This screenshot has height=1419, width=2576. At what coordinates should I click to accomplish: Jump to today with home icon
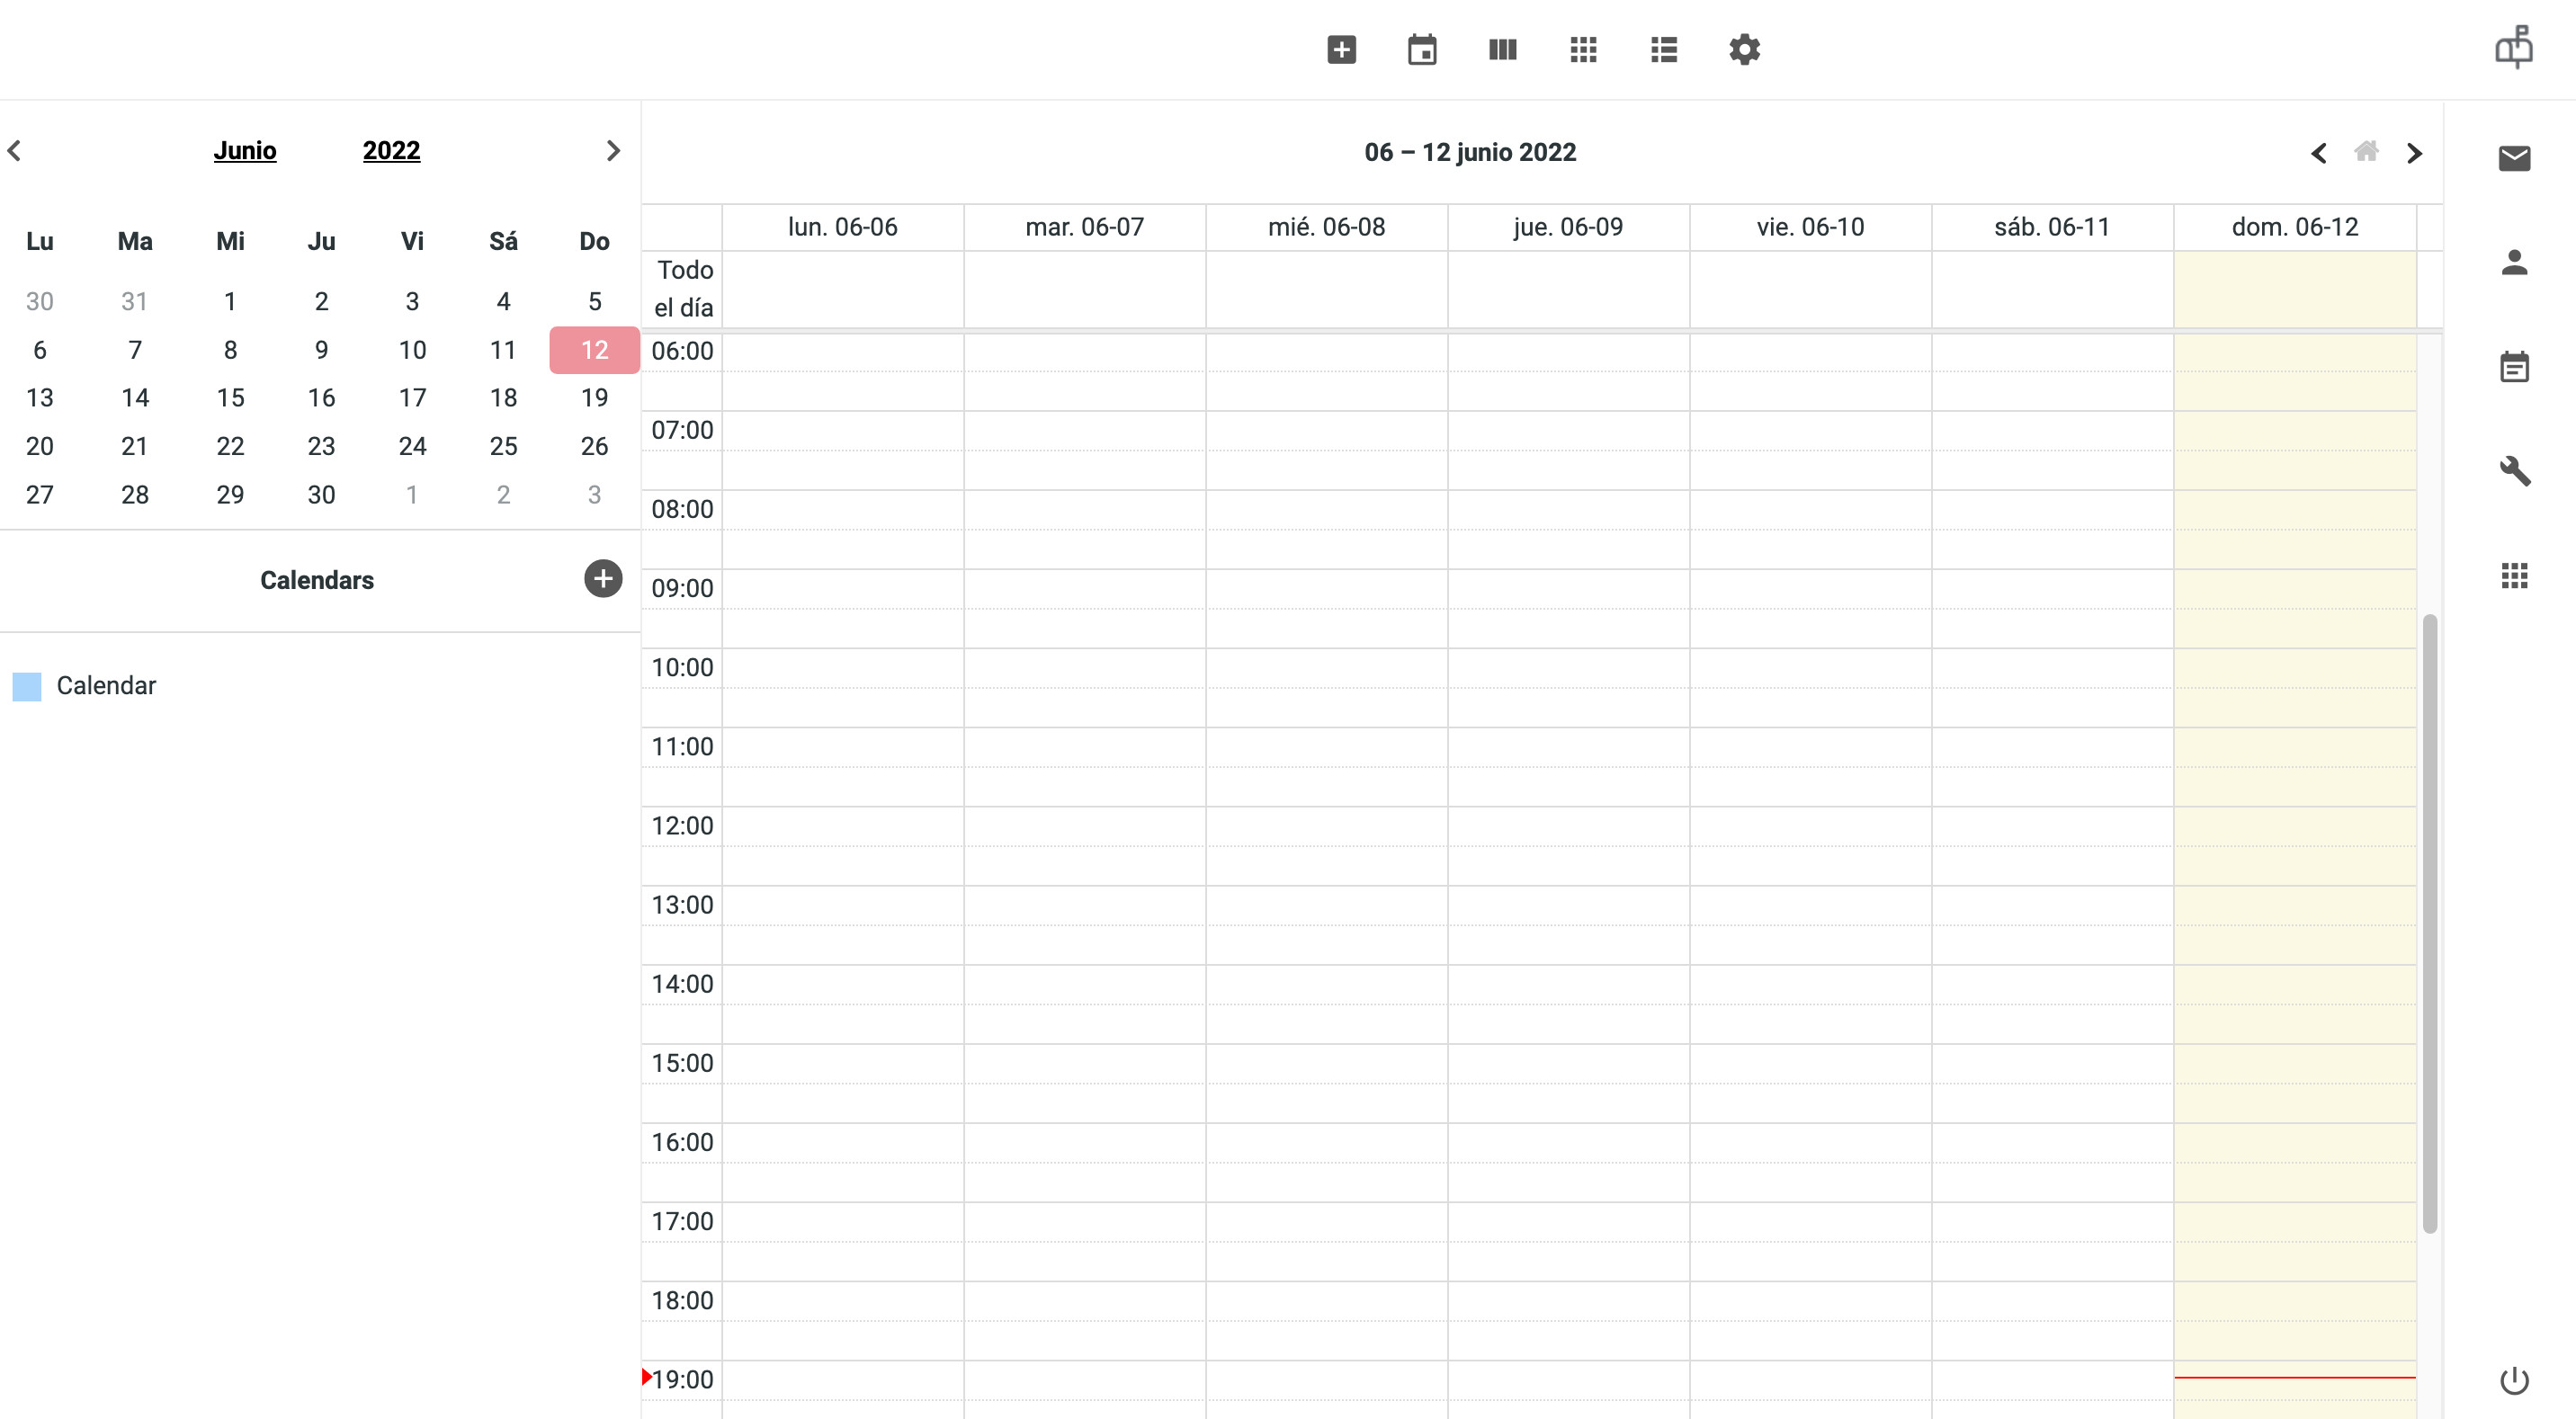(2366, 151)
